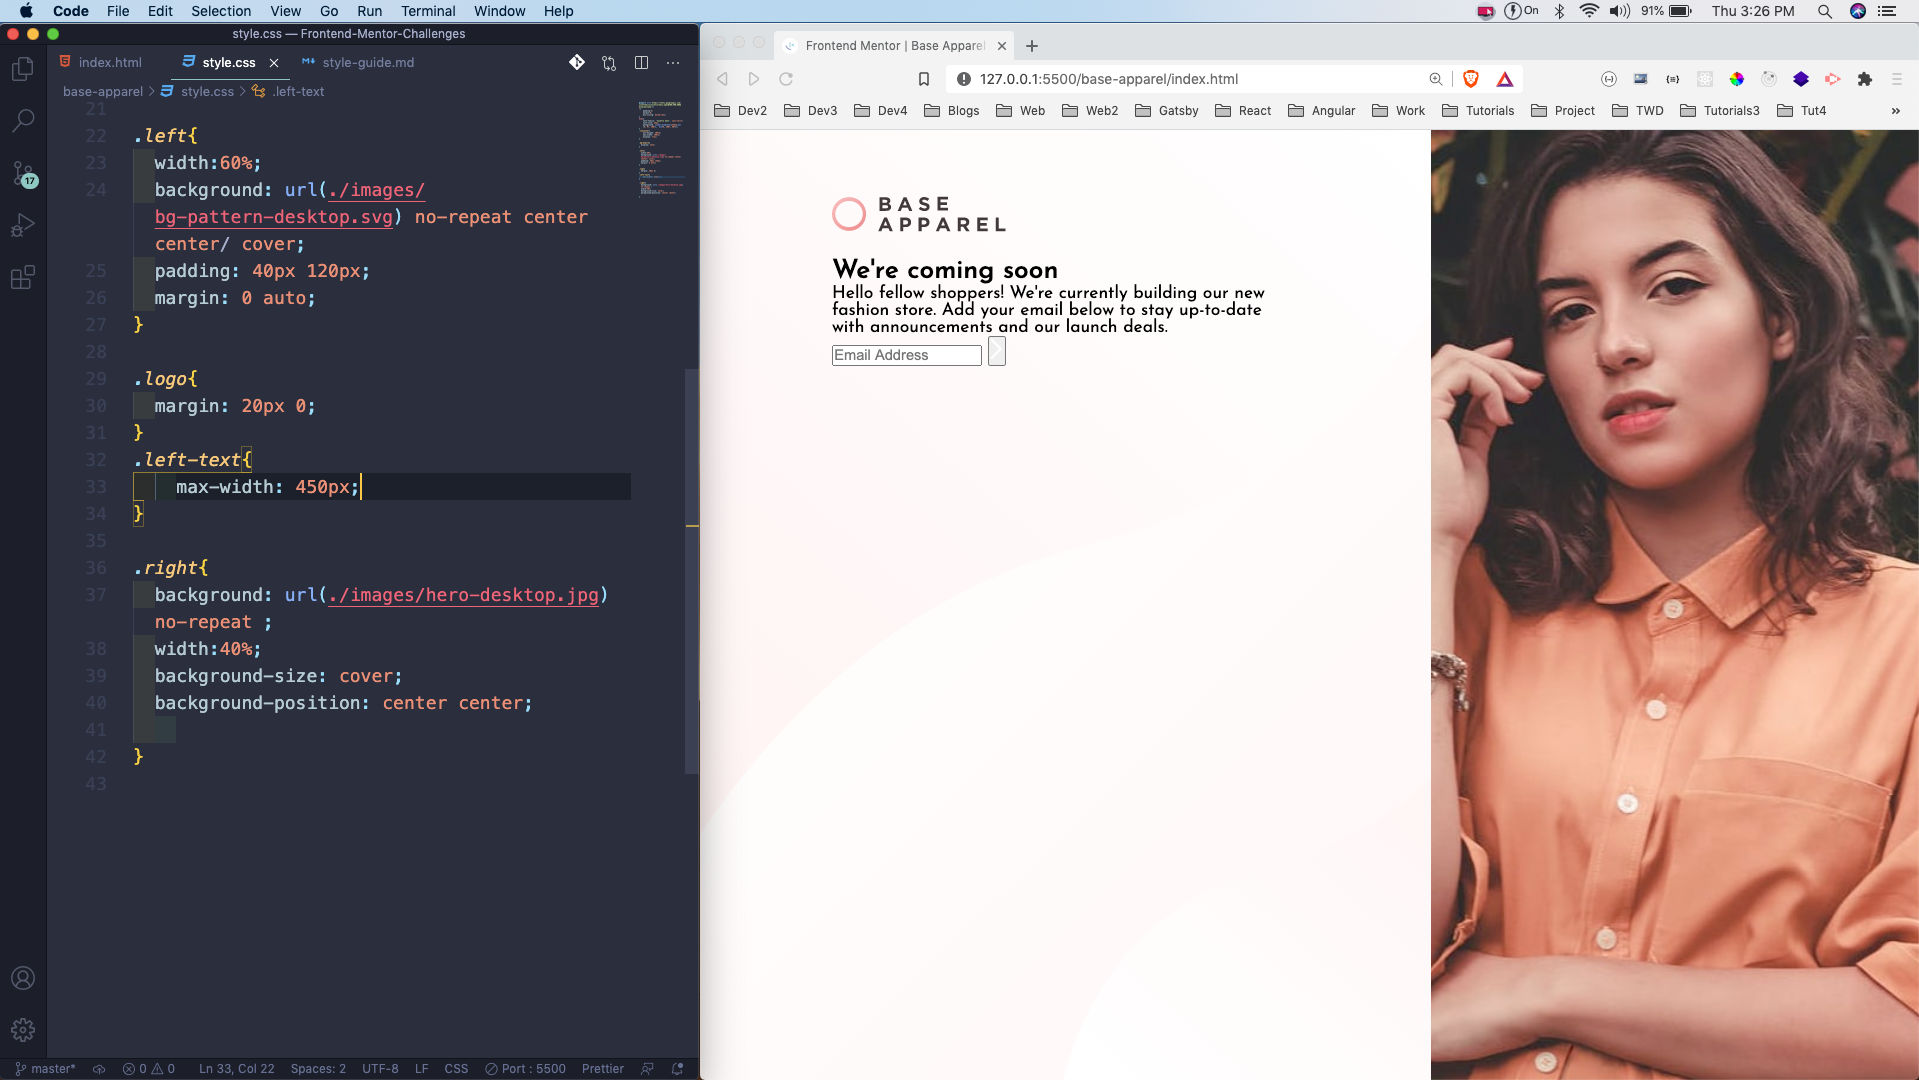Change encoding via UTF-8 status item
This screenshot has height=1080, width=1919.
380,1068
